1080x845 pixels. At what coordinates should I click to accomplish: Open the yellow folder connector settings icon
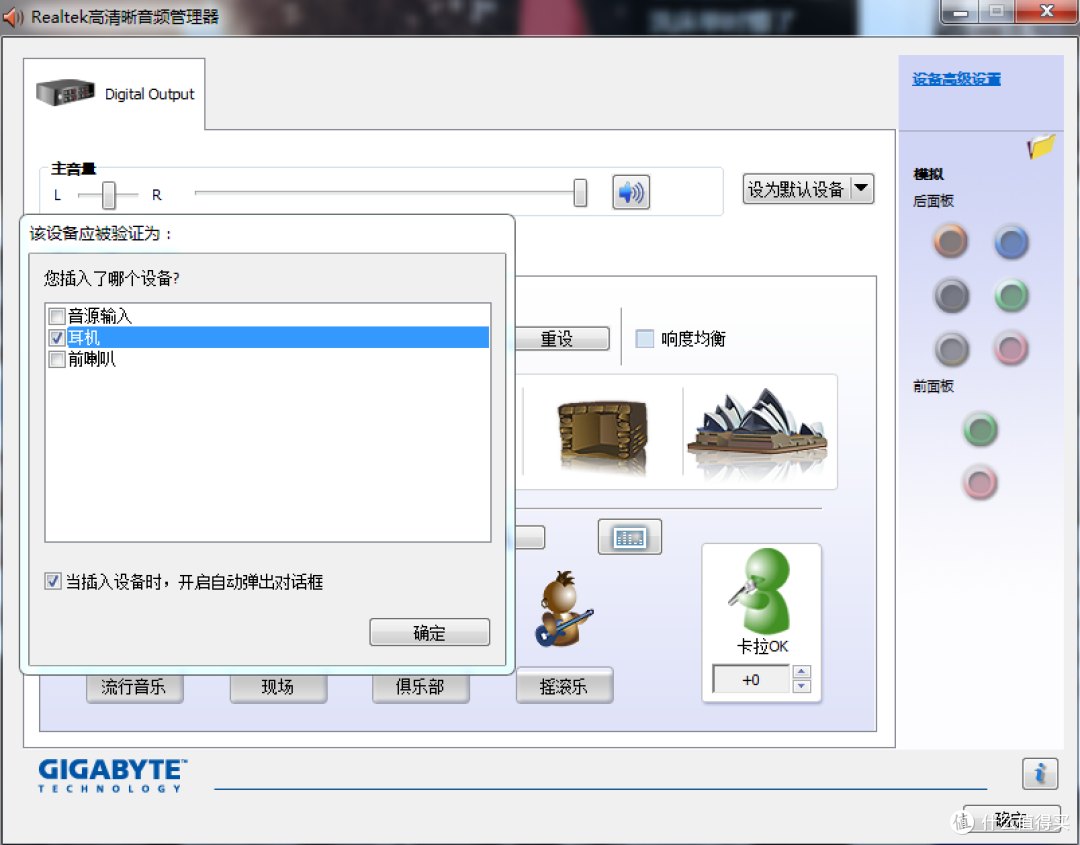[x=1041, y=146]
